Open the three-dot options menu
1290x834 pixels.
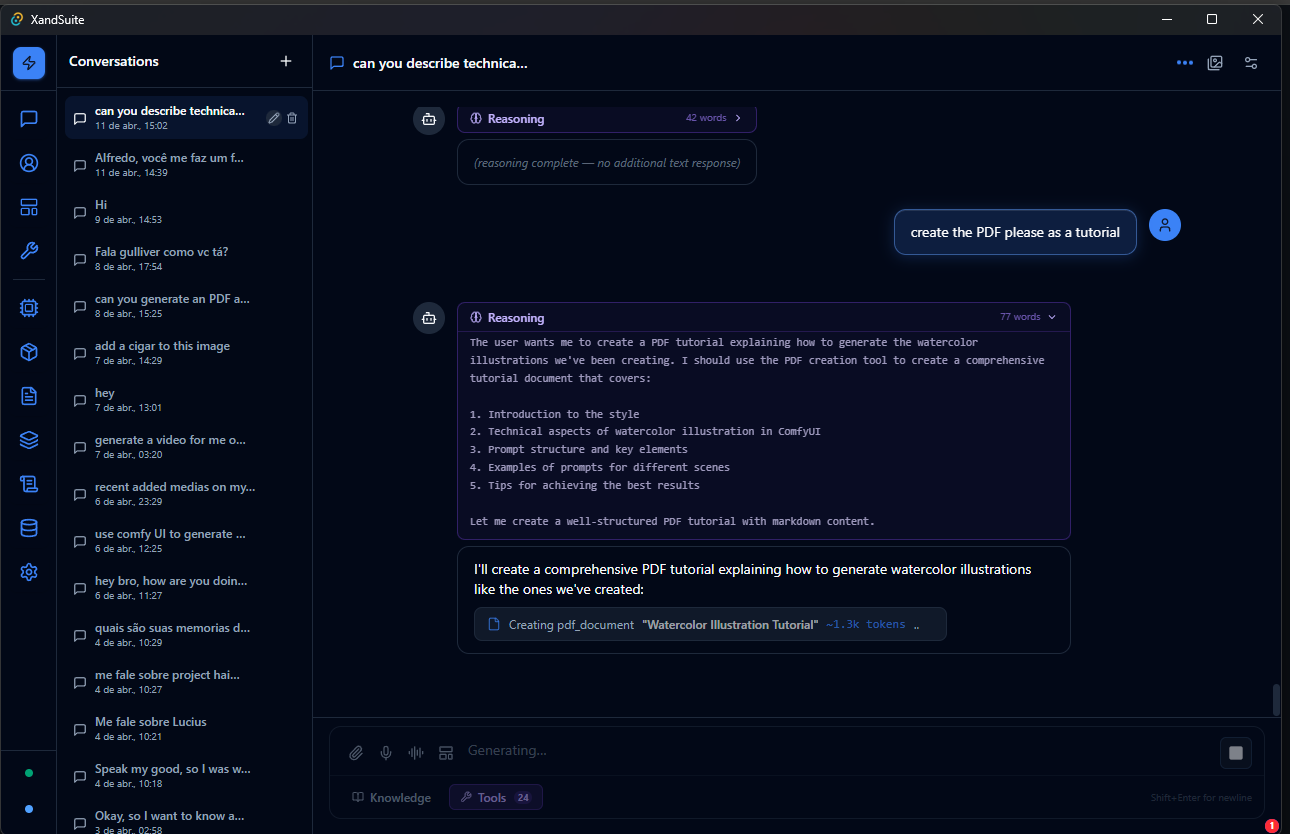(x=1184, y=62)
